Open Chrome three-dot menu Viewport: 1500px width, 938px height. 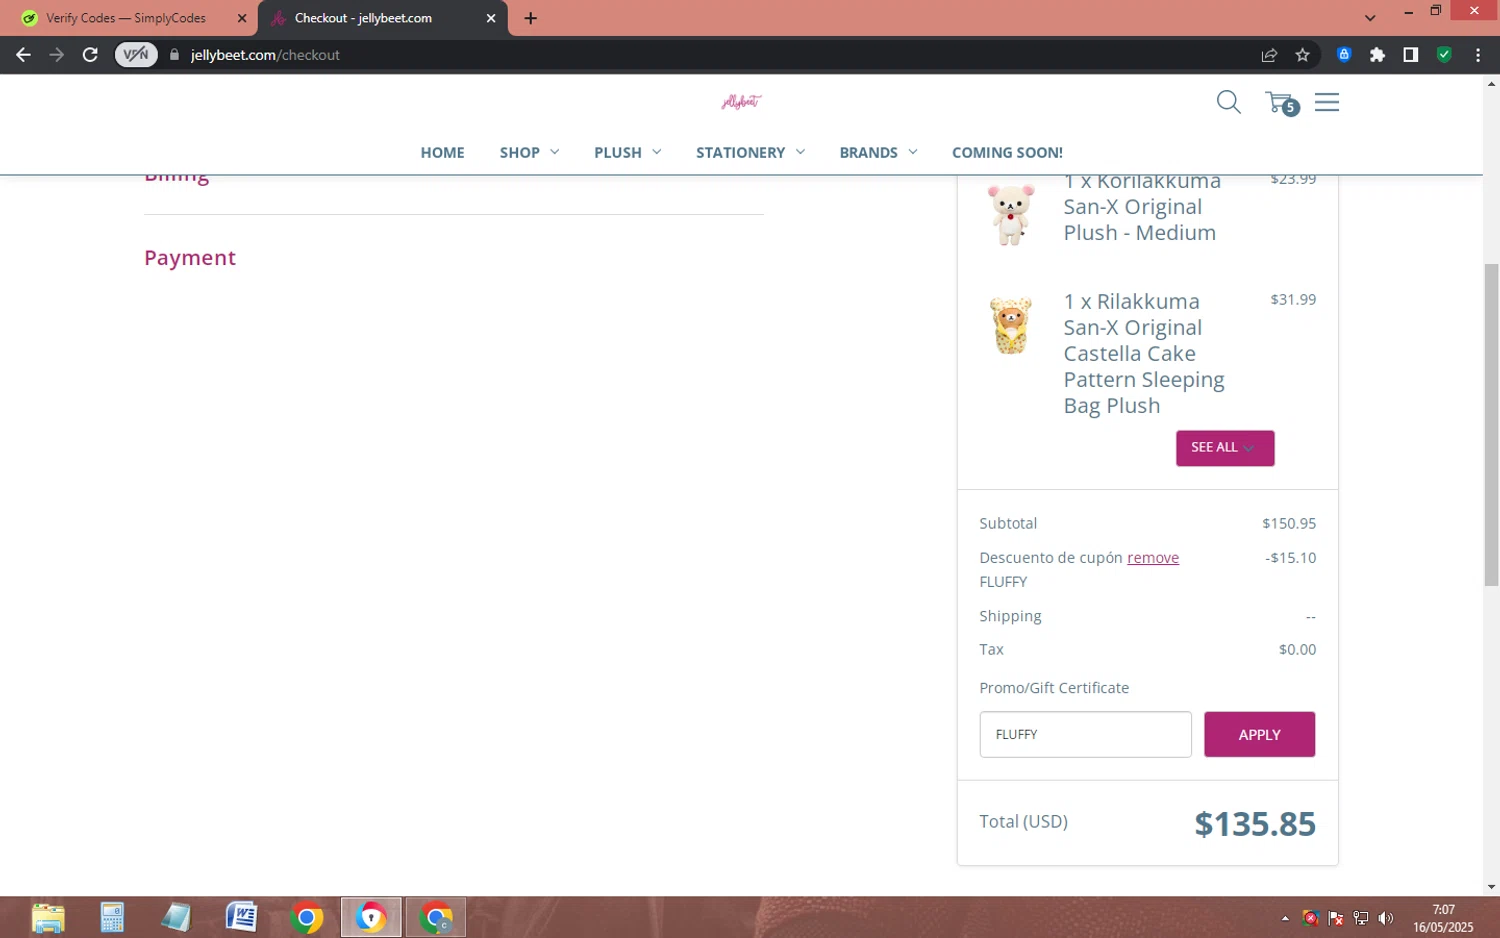click(1478, 55)
